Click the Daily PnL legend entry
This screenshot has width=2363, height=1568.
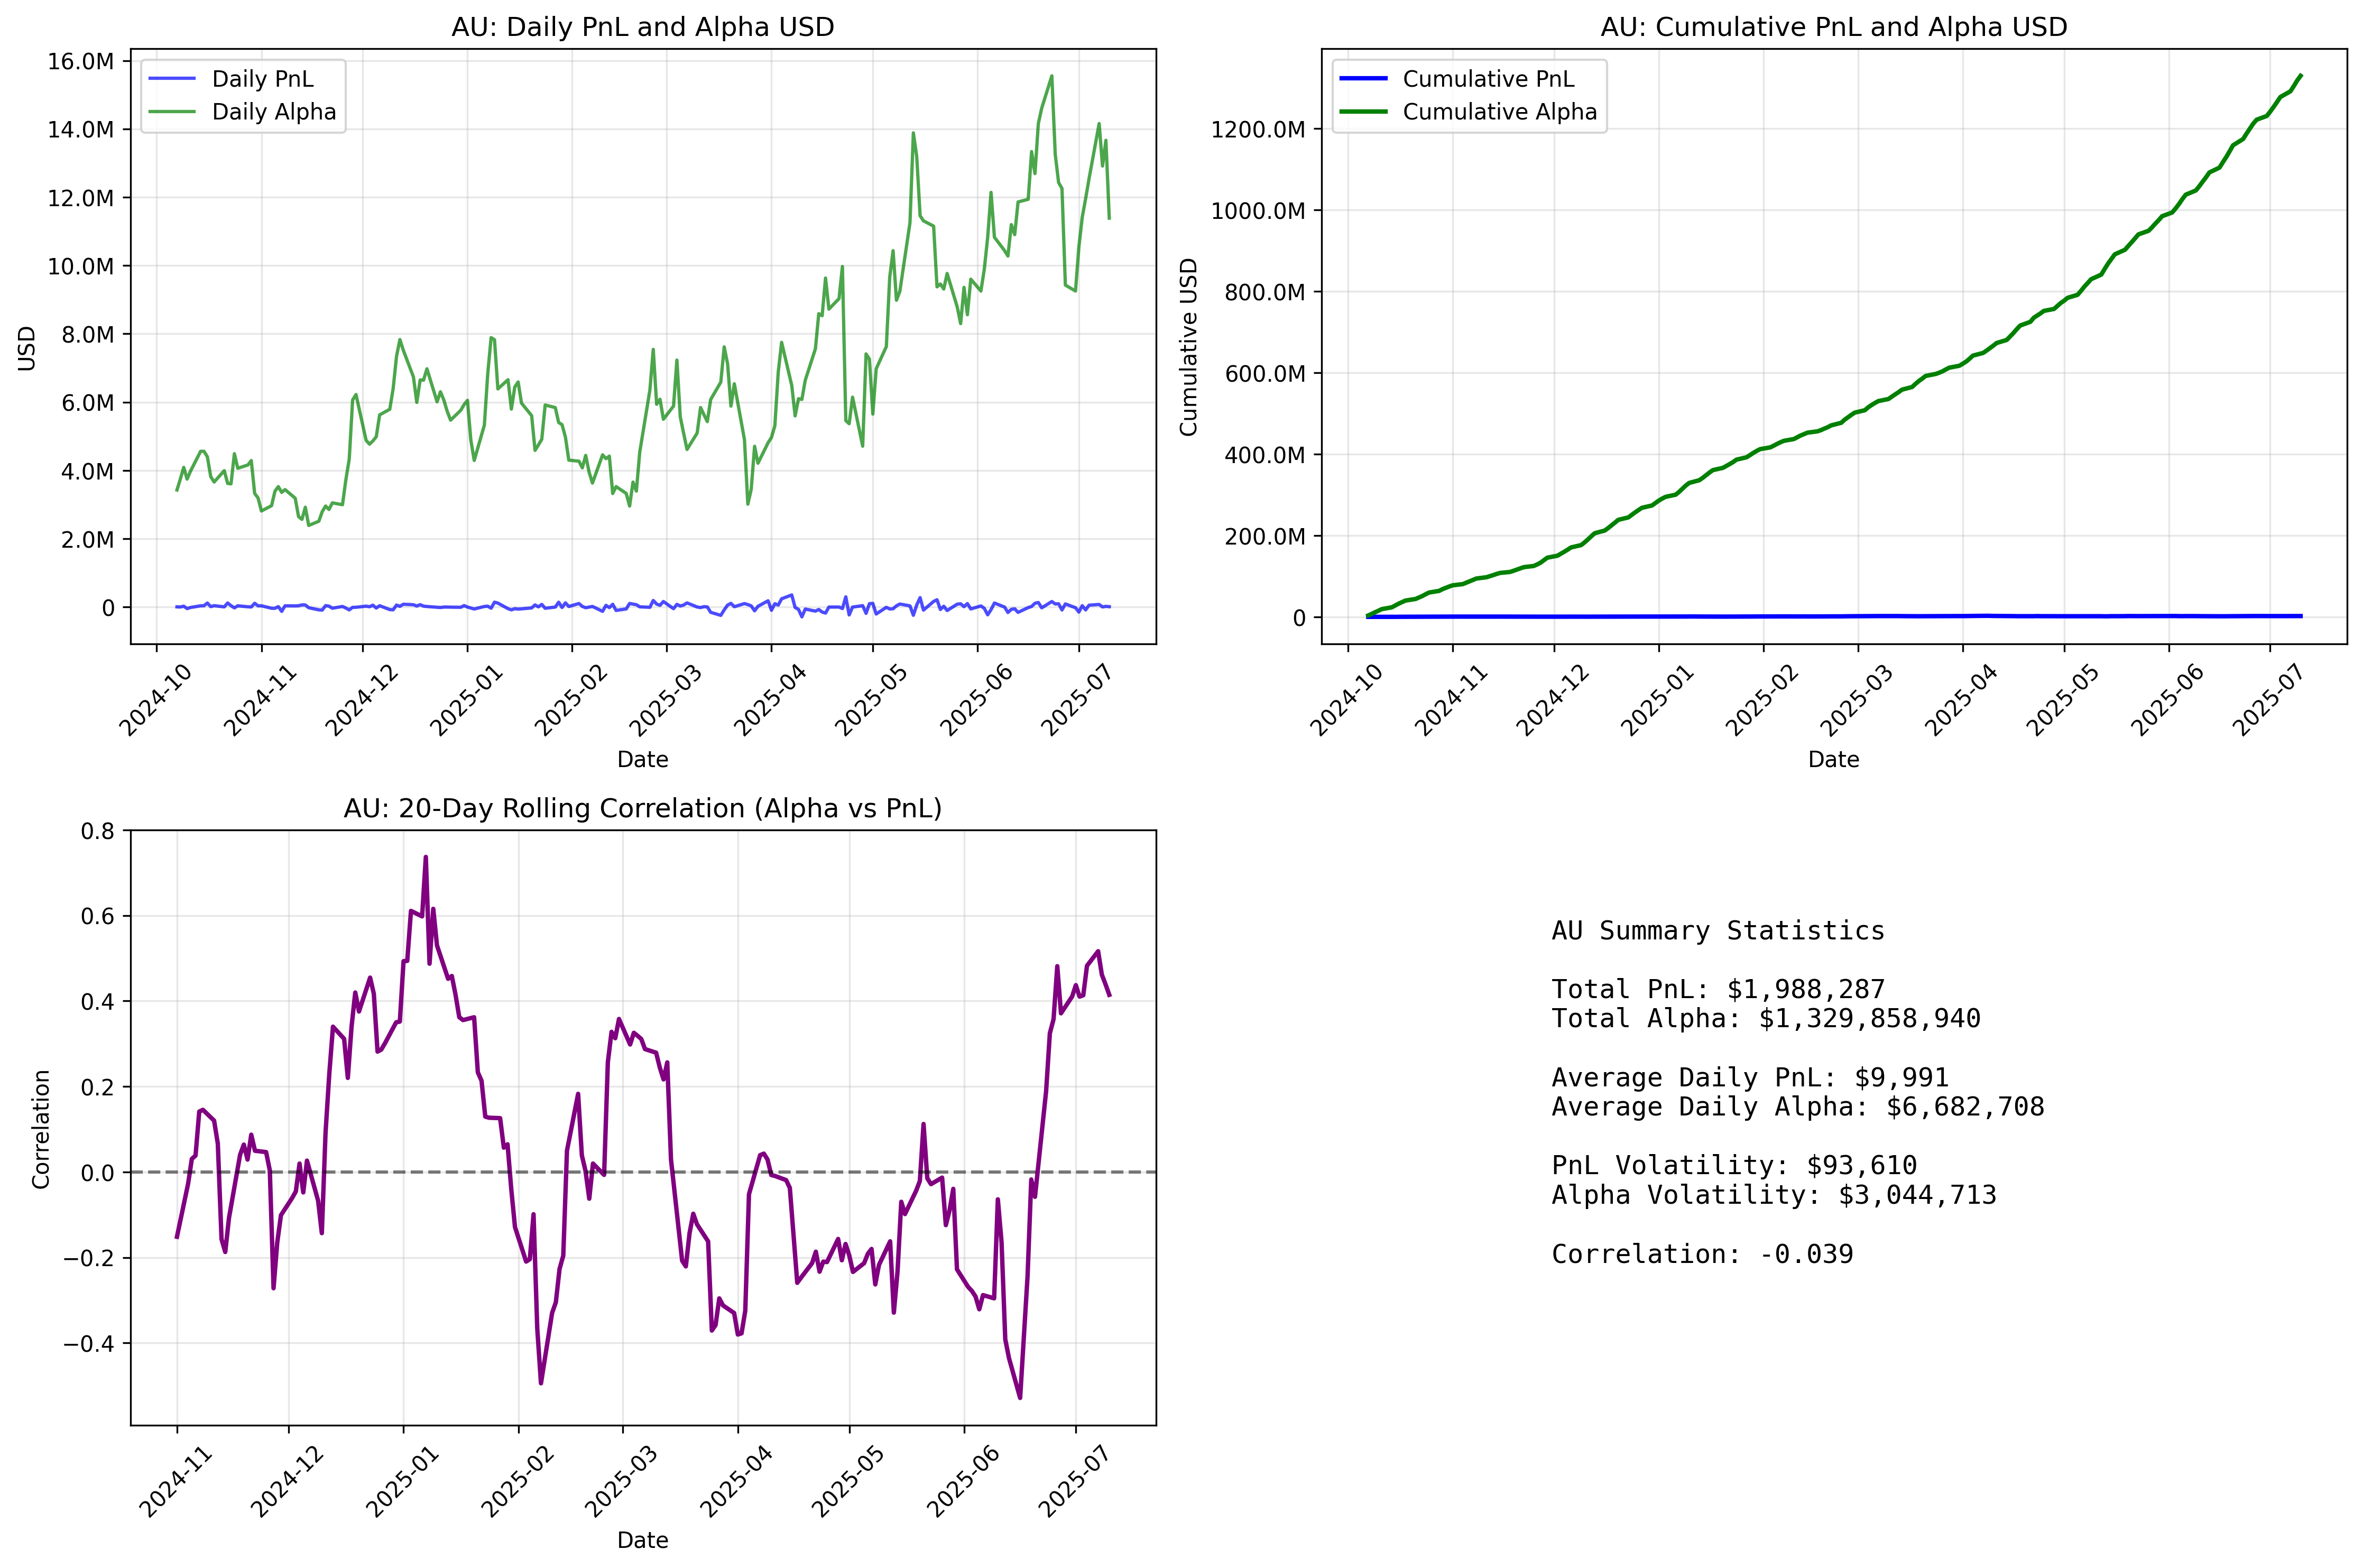[x=262, y=79]
